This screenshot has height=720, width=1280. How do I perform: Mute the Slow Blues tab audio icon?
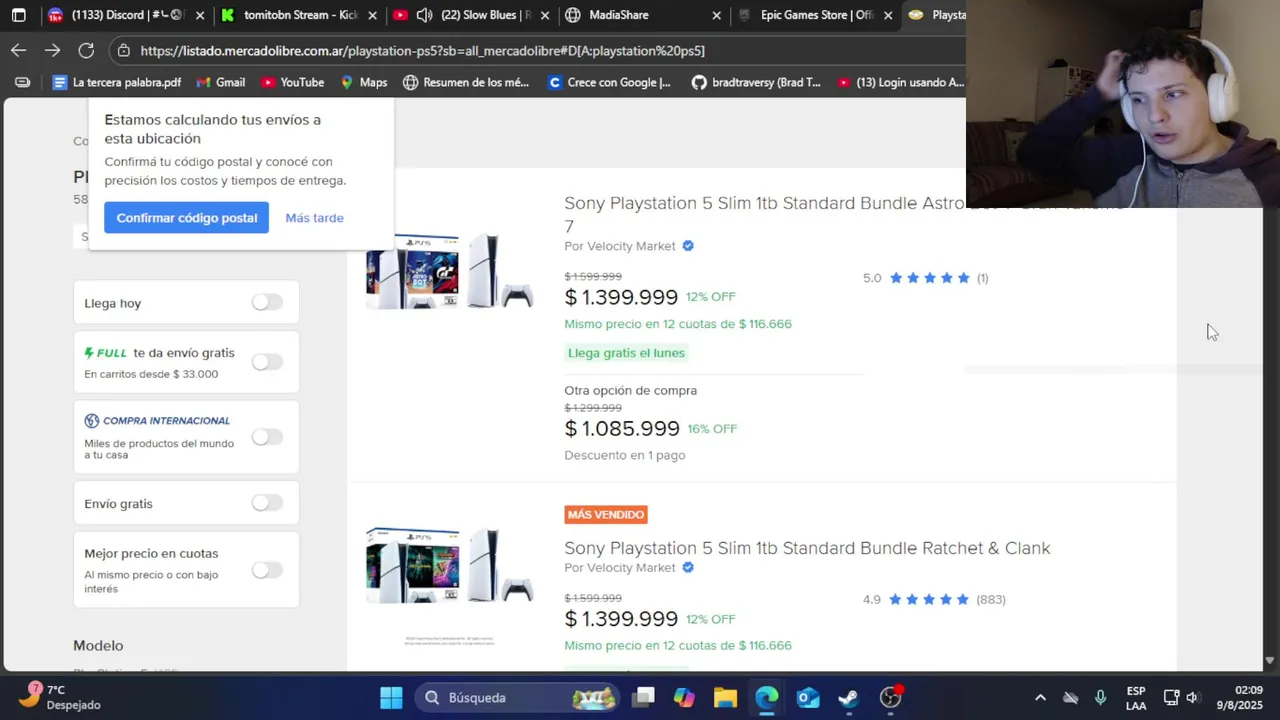click(x=424, y=15)
